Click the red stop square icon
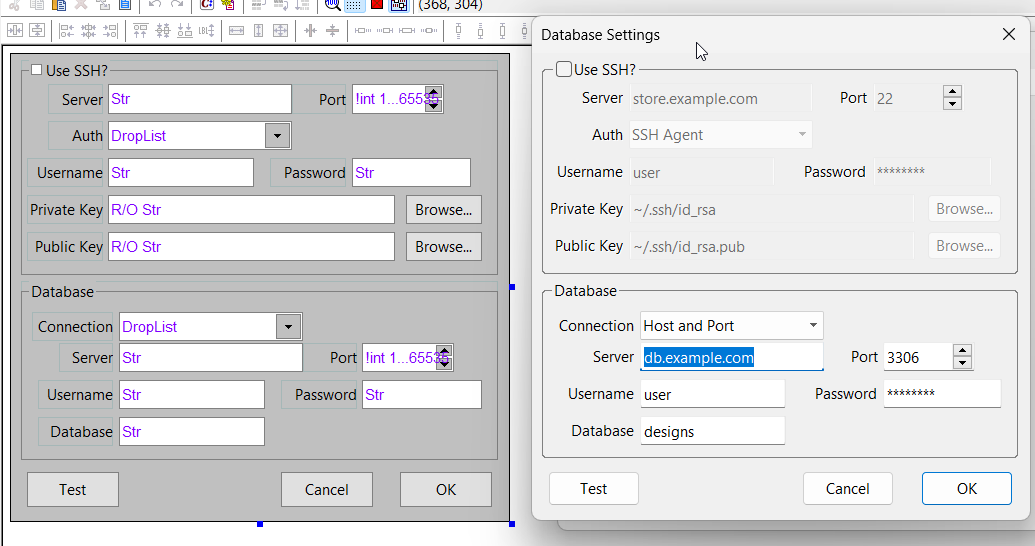Screen dimensions: 1035x546 pos(377,4)
